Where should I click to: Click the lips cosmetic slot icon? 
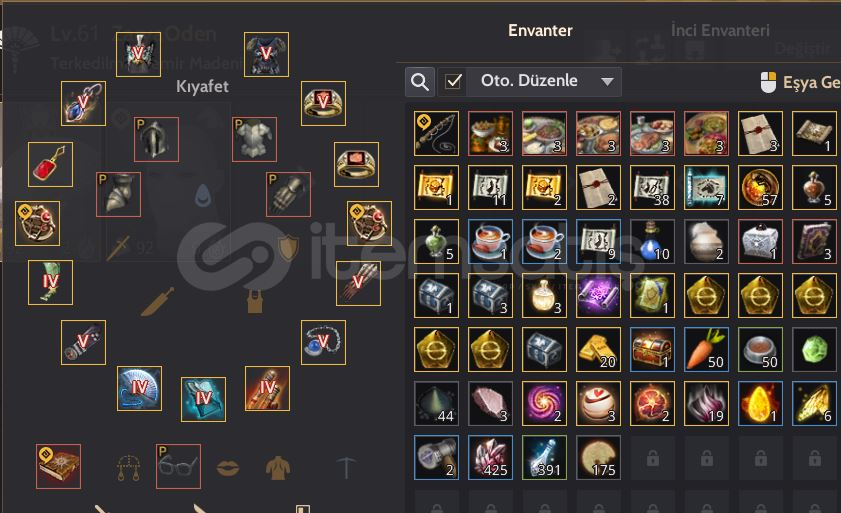(228, 468)
